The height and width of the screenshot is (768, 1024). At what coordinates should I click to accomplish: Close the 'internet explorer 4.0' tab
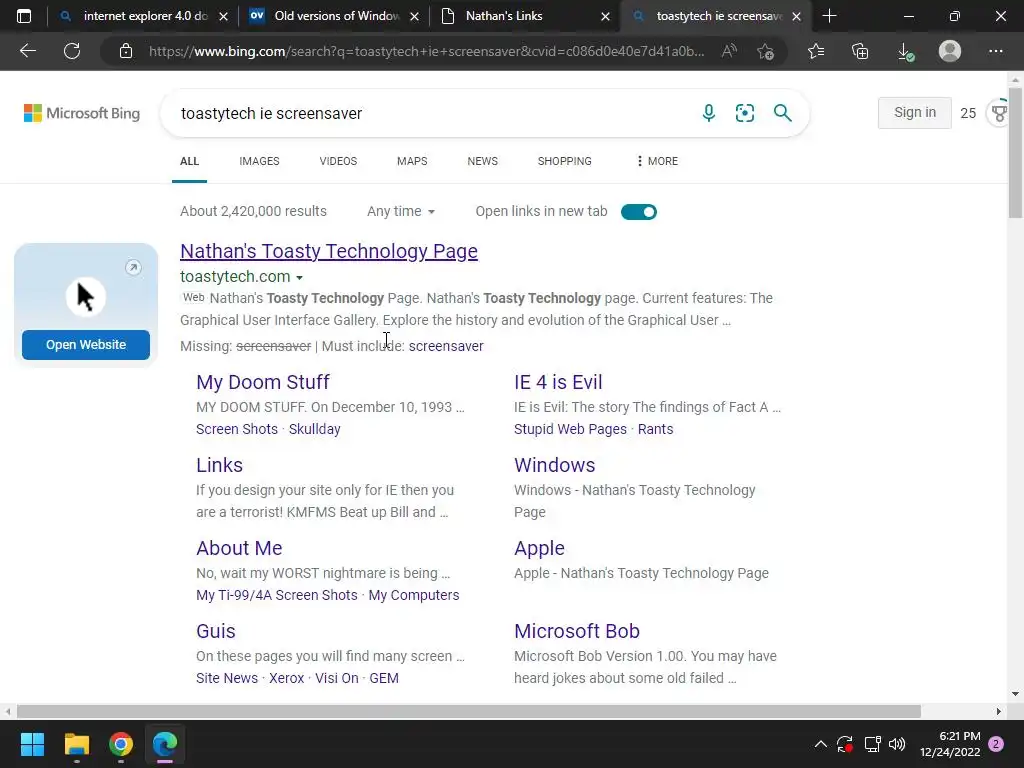click(x=223, y=16)
